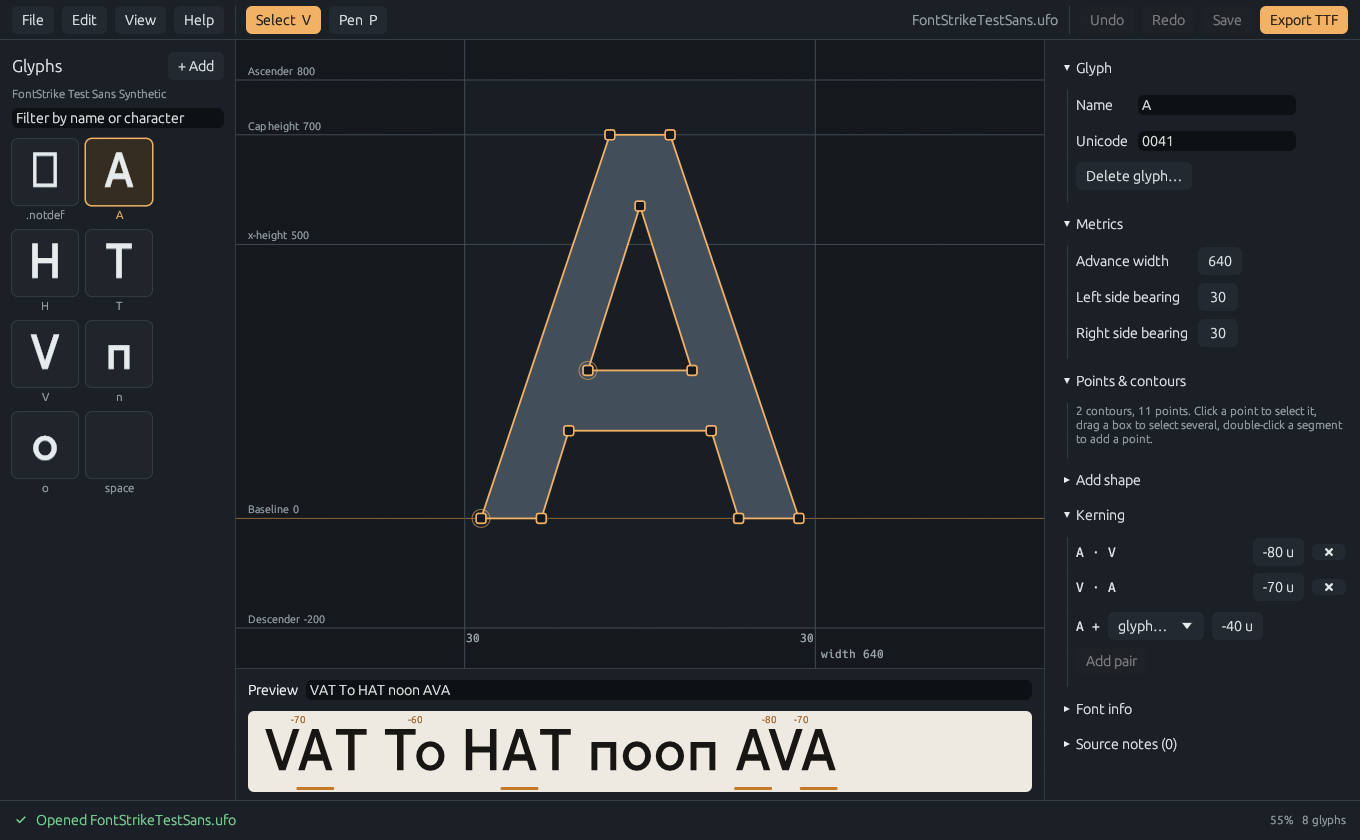Switch to the Select V tool
This screenshot has height=840, width=1360.
283,20
